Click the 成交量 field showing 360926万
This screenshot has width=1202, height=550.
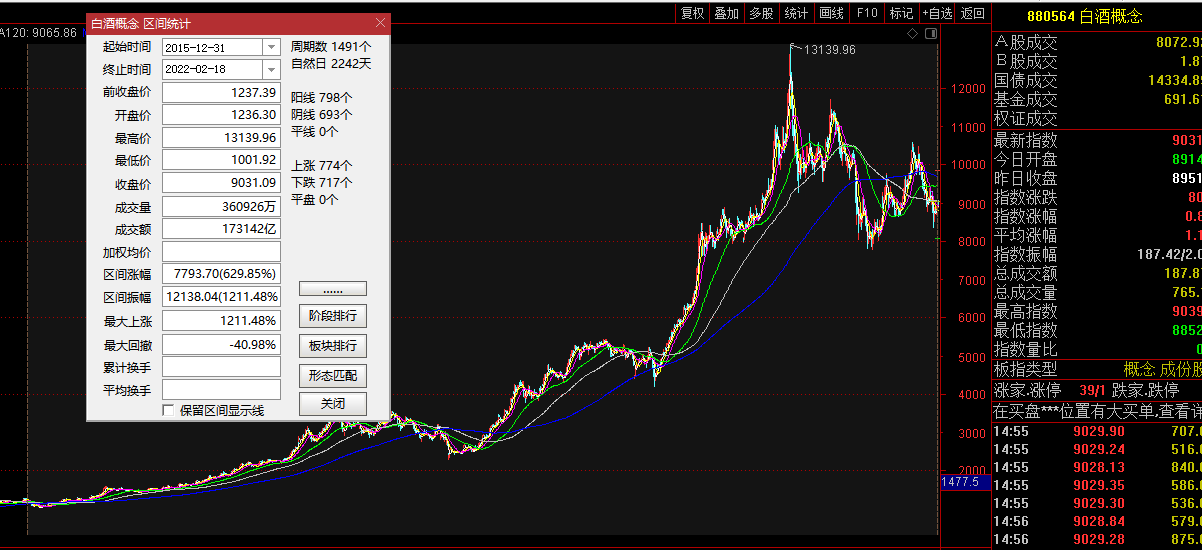tap(221, 206)
